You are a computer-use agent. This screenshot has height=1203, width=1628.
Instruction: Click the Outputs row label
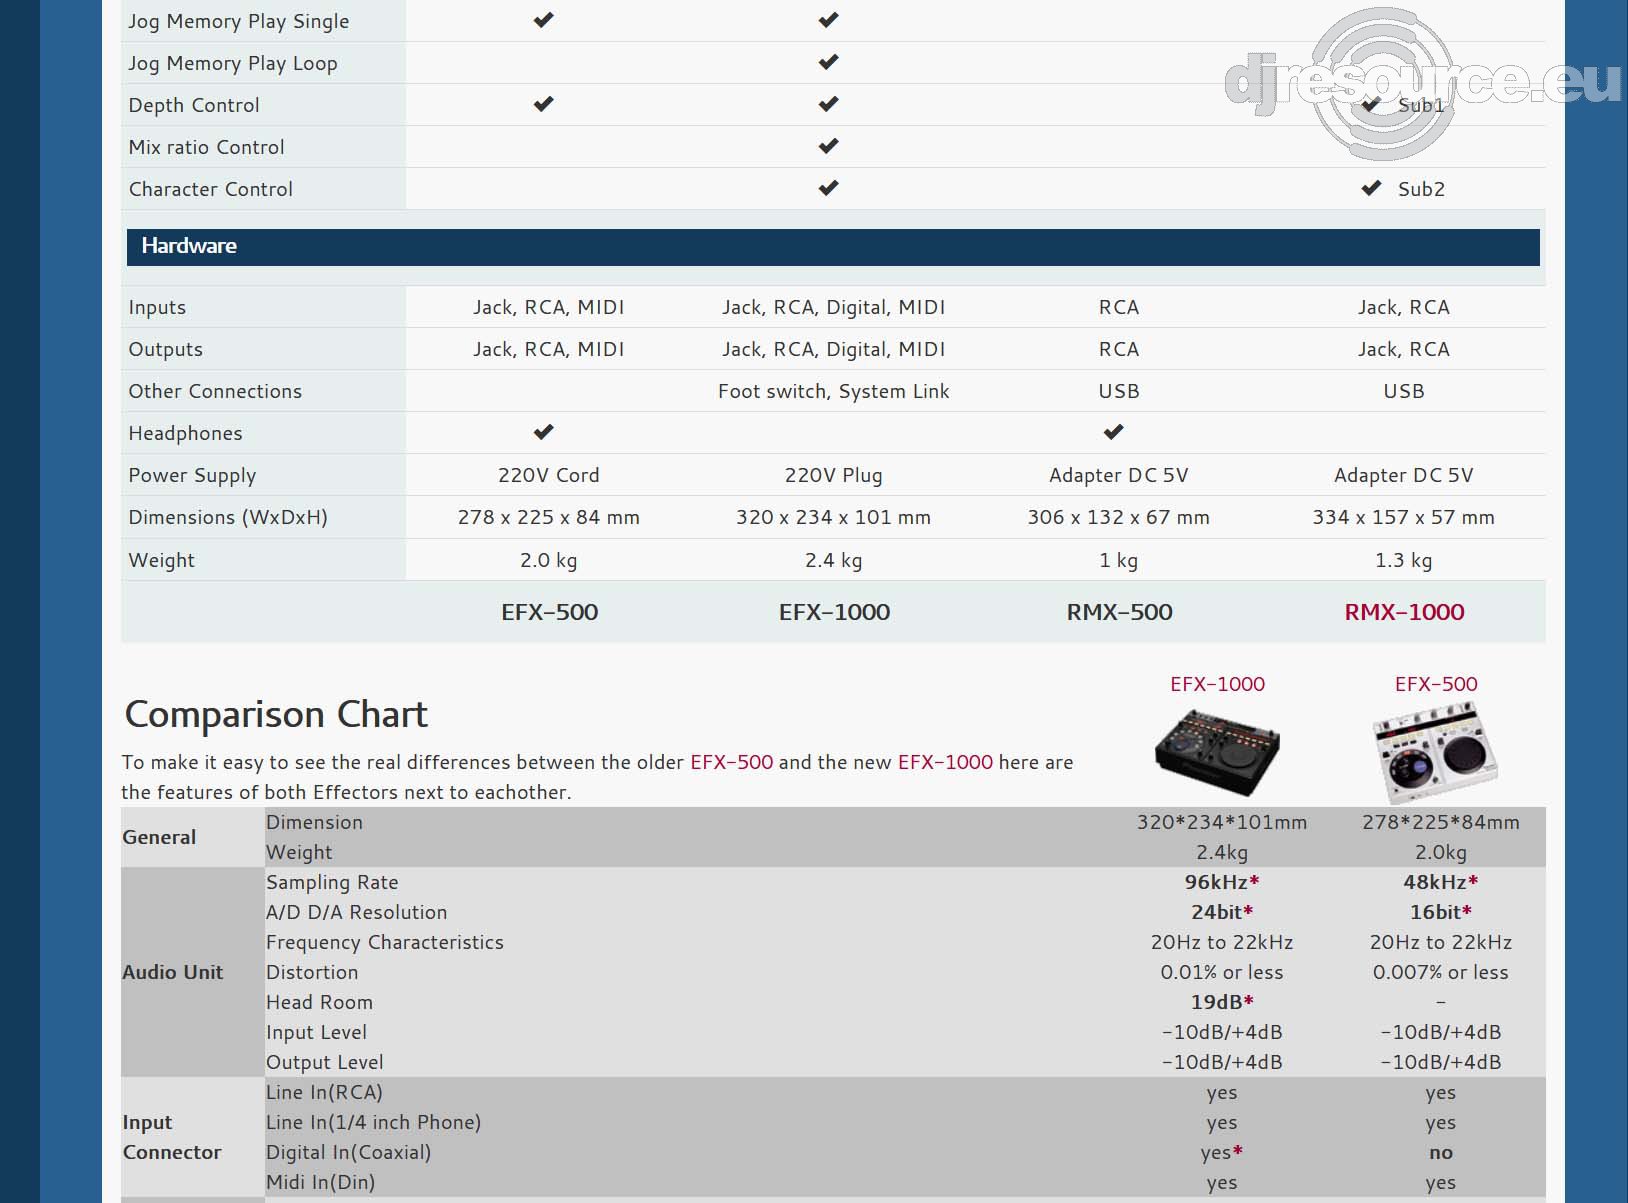[165, 349]
